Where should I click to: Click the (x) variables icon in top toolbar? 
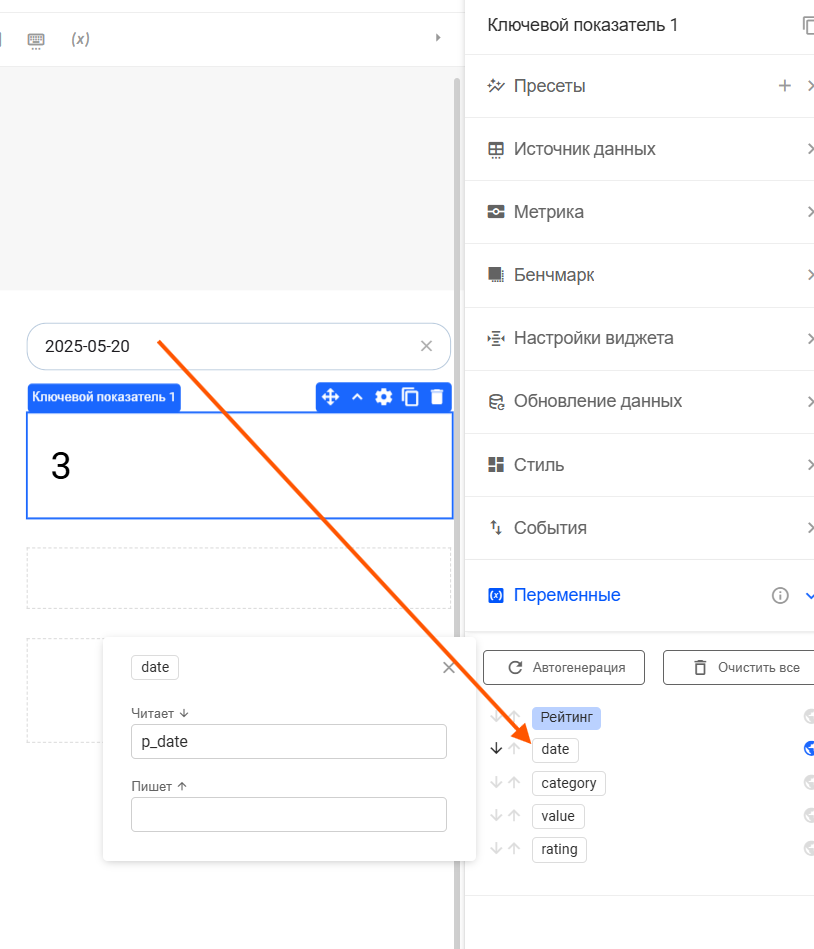[x=80, y=39]
